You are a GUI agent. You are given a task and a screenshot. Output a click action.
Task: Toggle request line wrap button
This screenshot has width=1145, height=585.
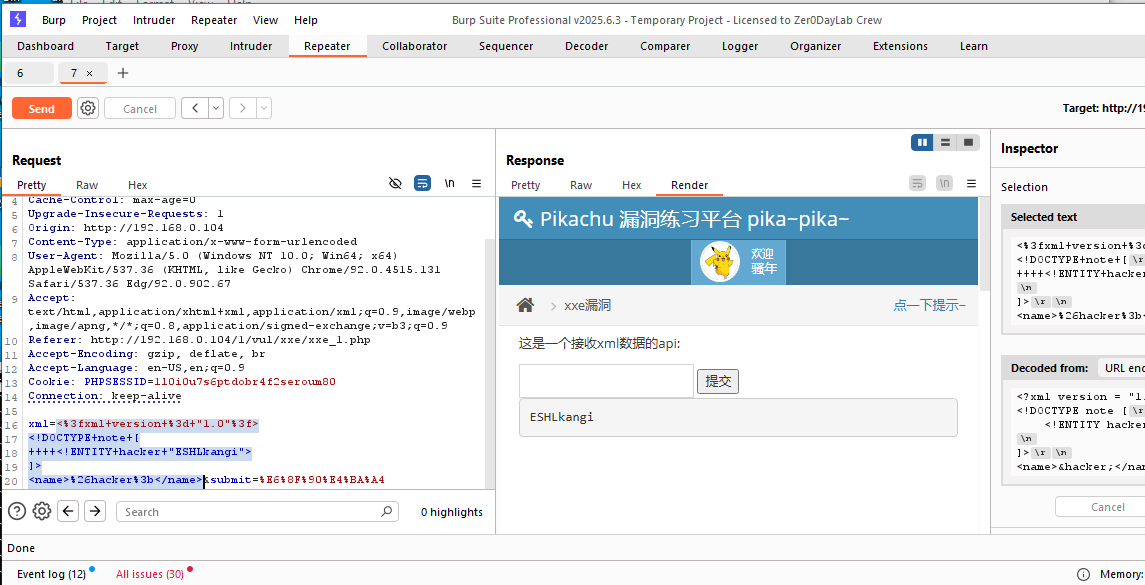pyautogui.click(x=422, y=183)
